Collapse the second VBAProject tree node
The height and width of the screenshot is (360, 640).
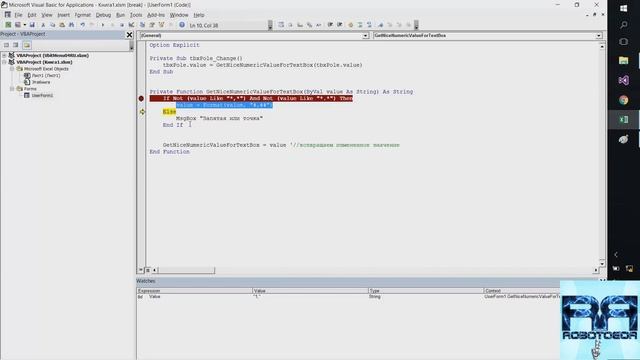coord(4,62)
